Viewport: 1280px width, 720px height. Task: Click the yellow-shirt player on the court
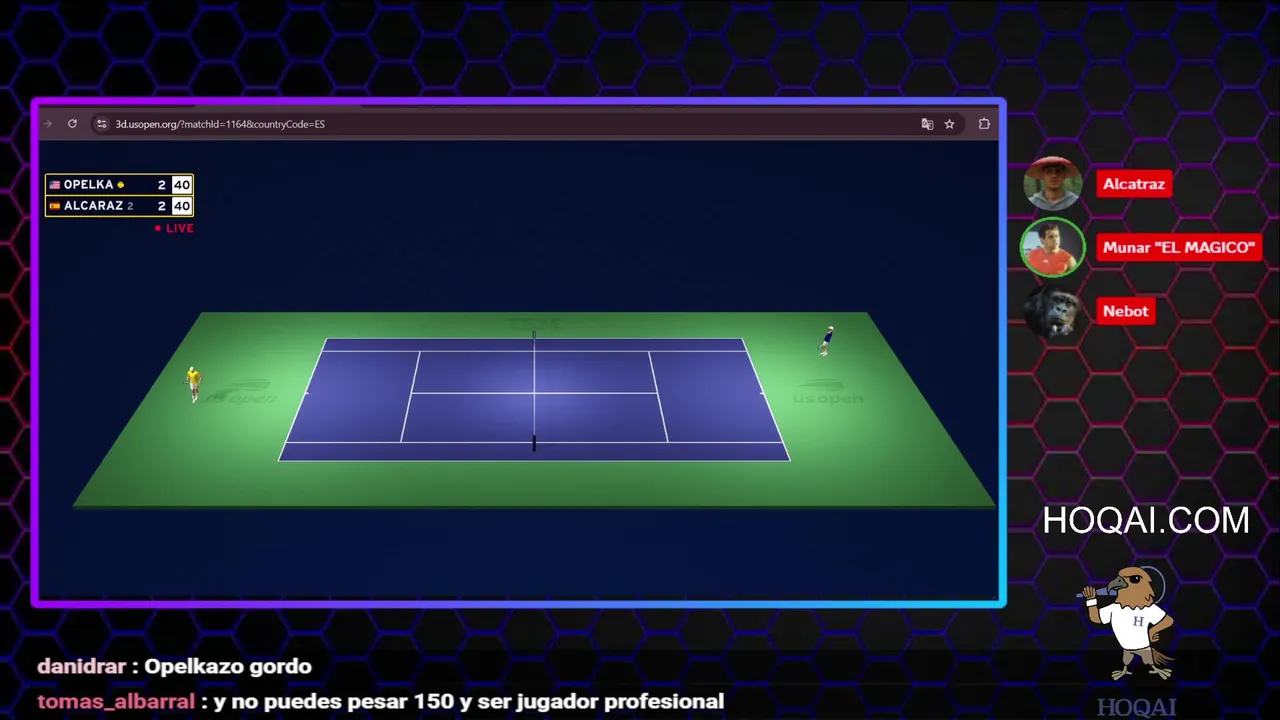[194, 383]
